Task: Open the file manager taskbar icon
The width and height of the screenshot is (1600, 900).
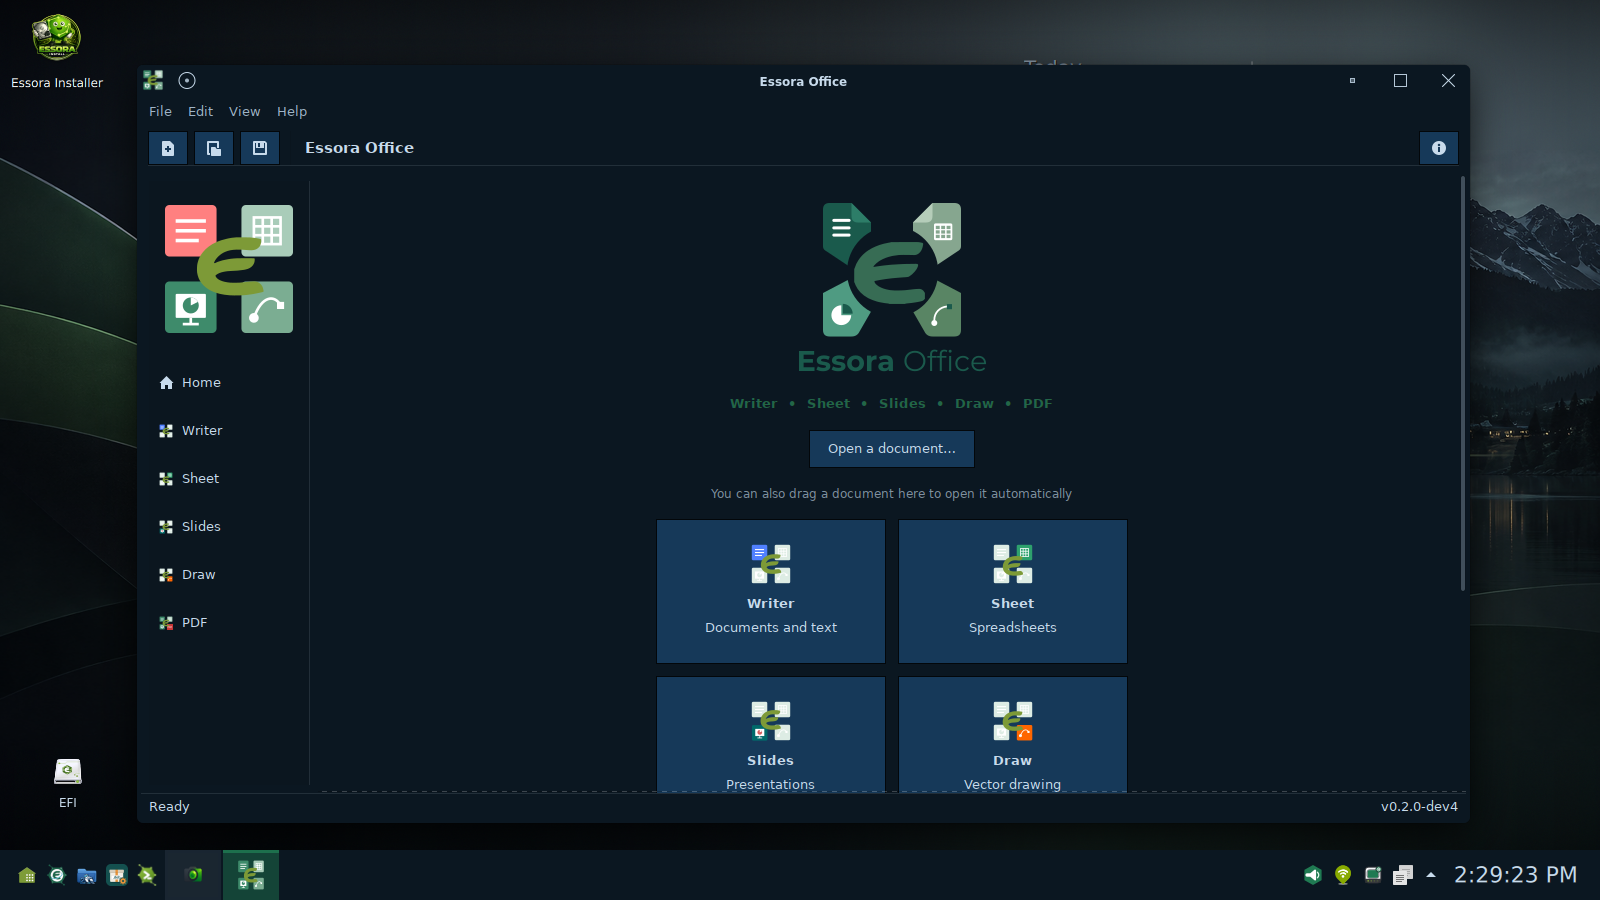Action: click(87, 875)
